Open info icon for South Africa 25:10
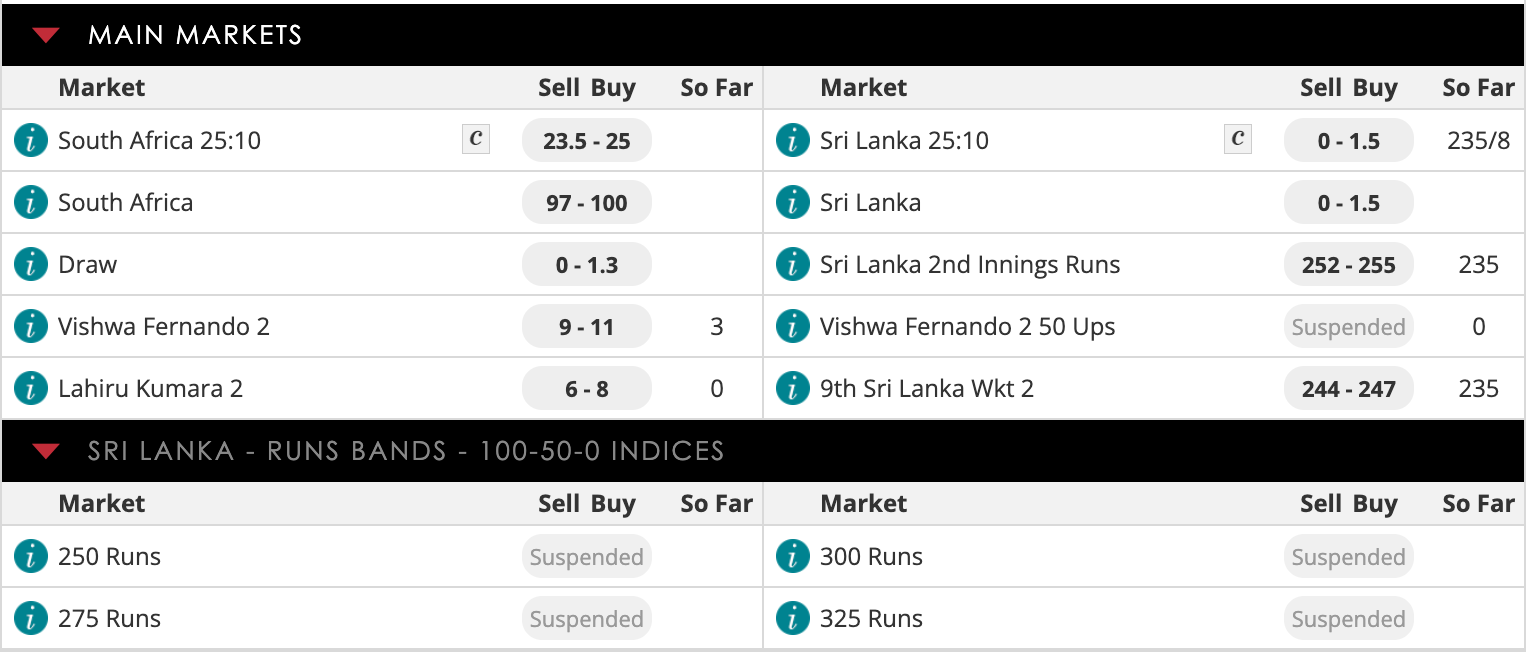 (x=31, y=140)
